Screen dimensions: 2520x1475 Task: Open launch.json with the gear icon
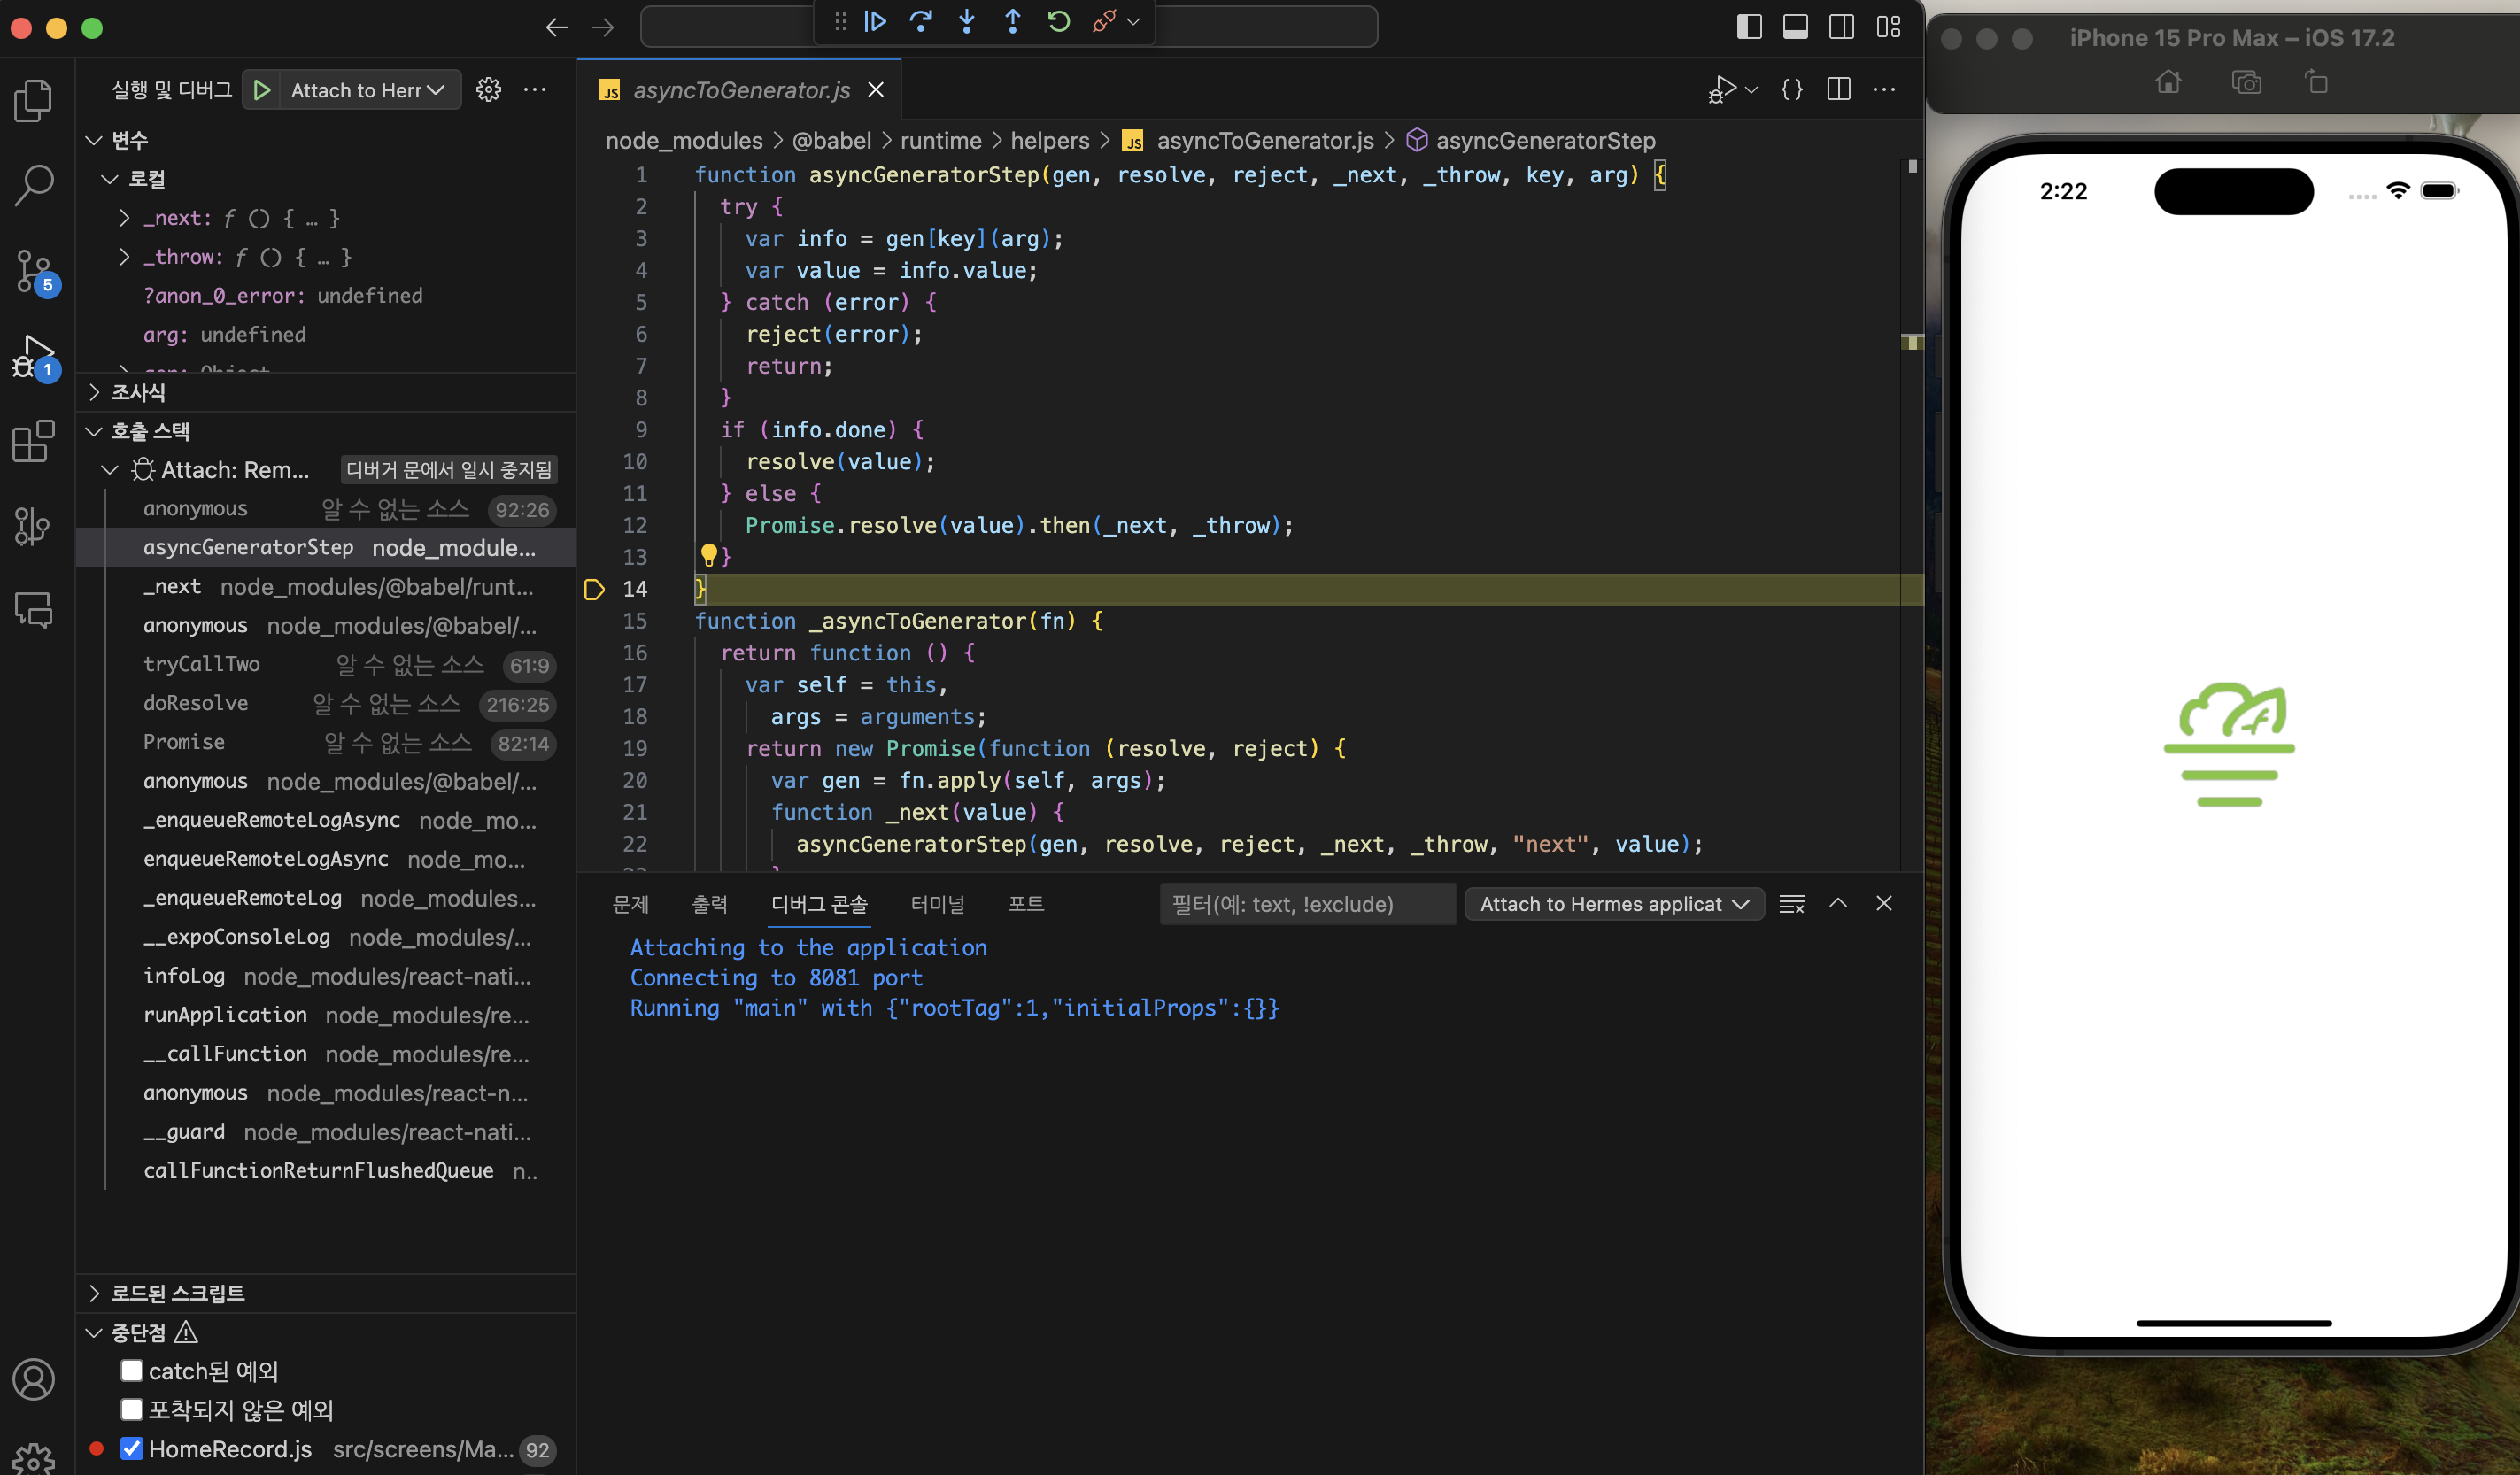click(488, 90)
